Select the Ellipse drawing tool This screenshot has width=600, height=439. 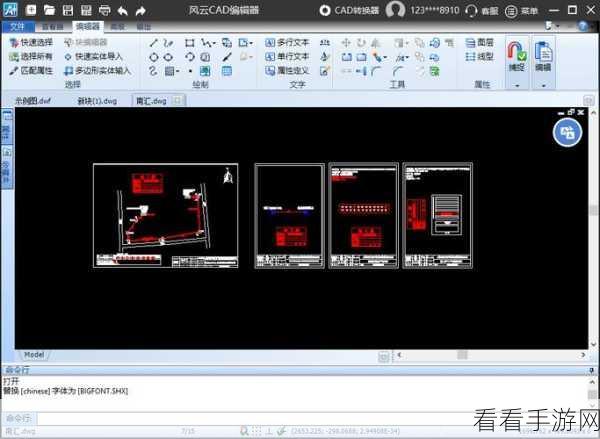168,57
